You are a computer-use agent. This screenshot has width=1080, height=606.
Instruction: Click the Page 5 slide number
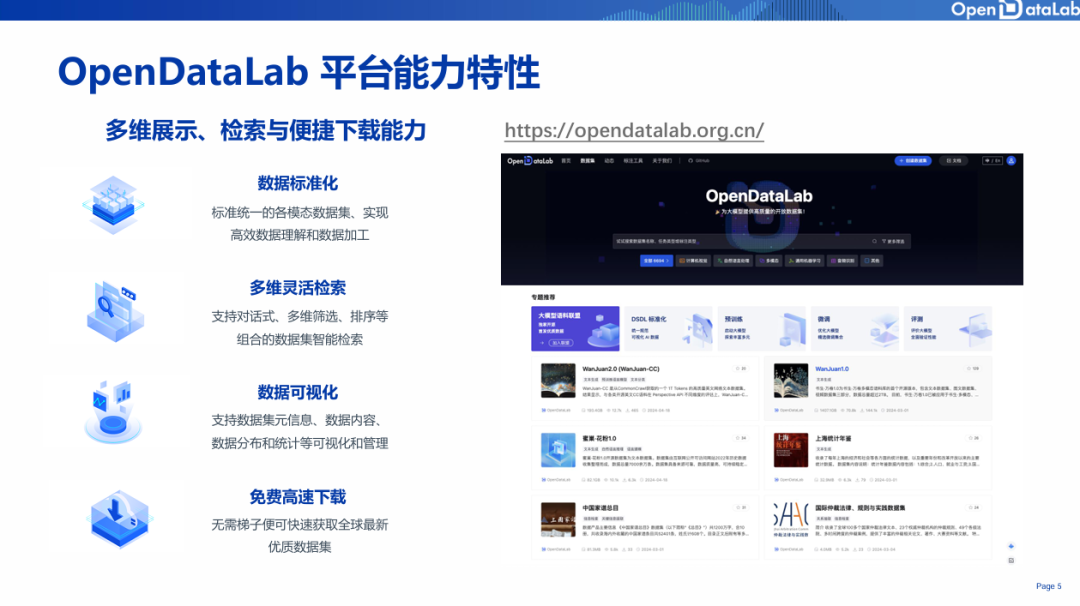[1048, 586]
